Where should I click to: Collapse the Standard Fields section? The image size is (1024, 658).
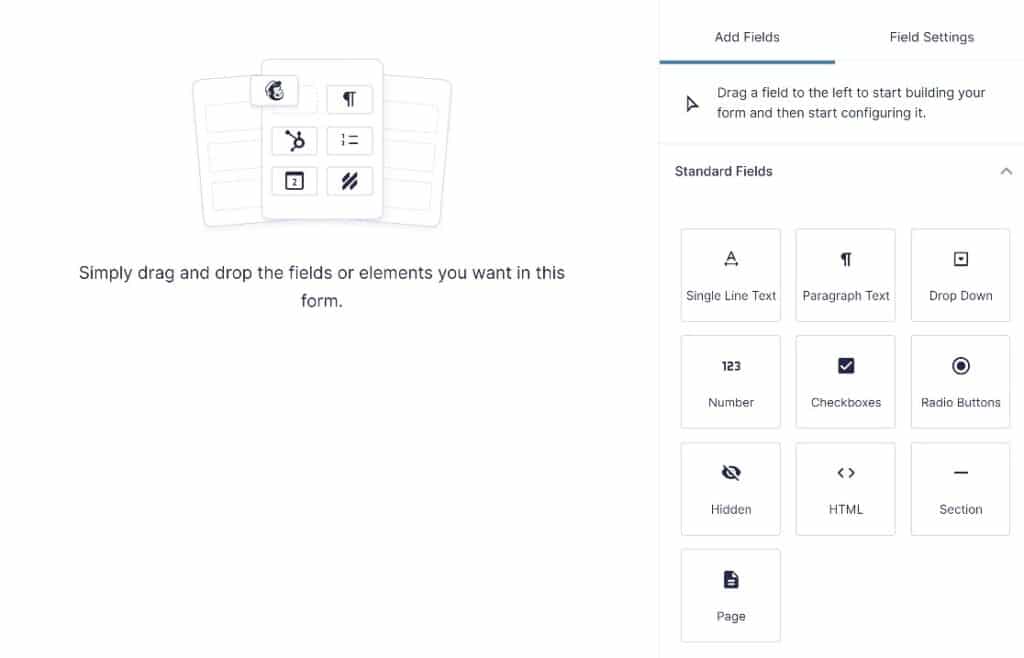coord(1007,171)
